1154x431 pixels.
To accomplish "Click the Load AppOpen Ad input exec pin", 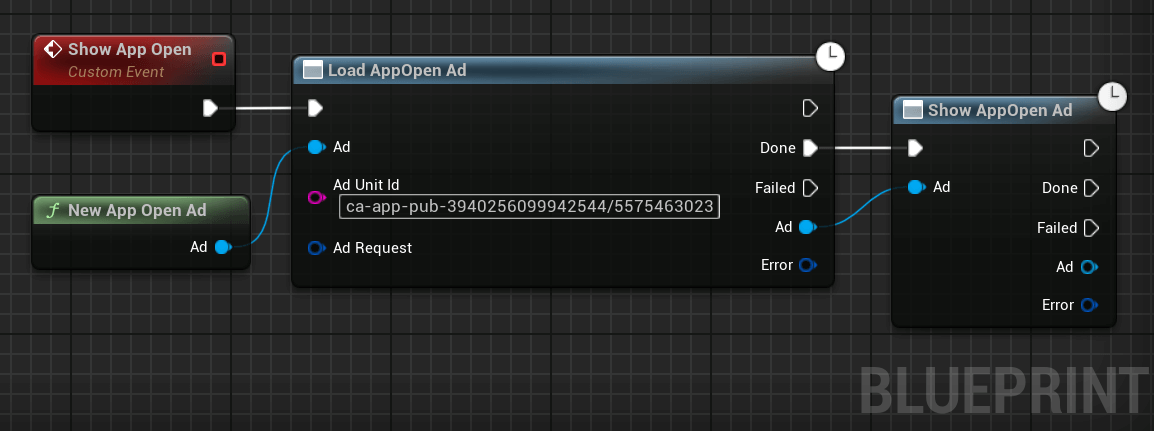I will (315, 109).
